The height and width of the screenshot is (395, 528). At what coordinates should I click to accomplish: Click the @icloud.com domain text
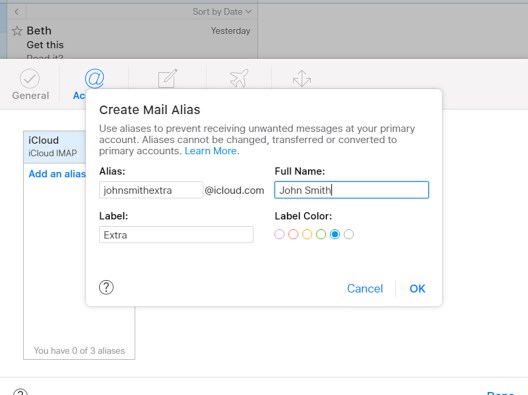pyautogui.click(x=234, y=190)
